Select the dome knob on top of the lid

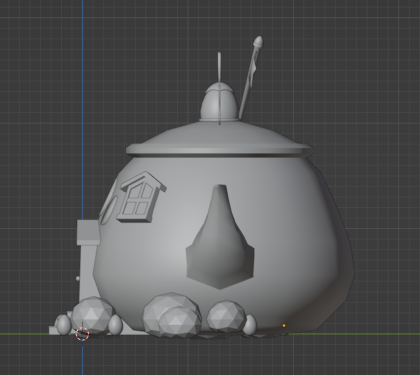220,102
